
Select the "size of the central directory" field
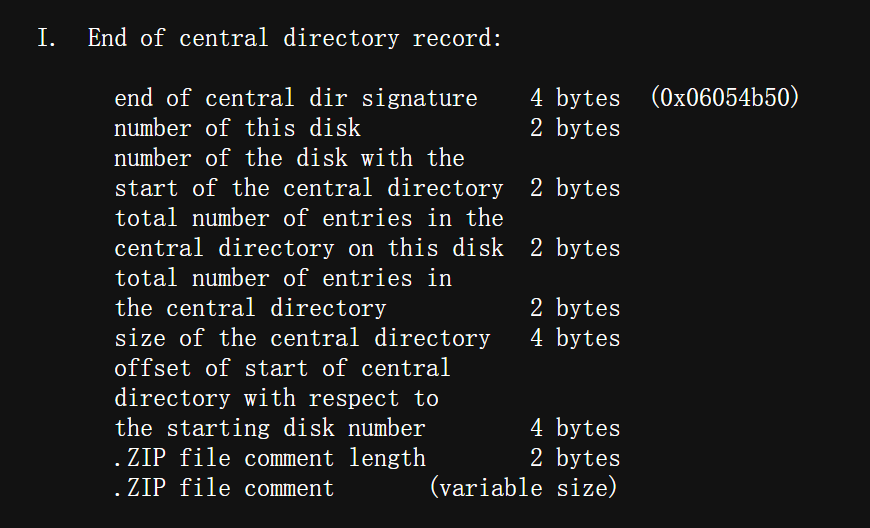coord(302,338)
